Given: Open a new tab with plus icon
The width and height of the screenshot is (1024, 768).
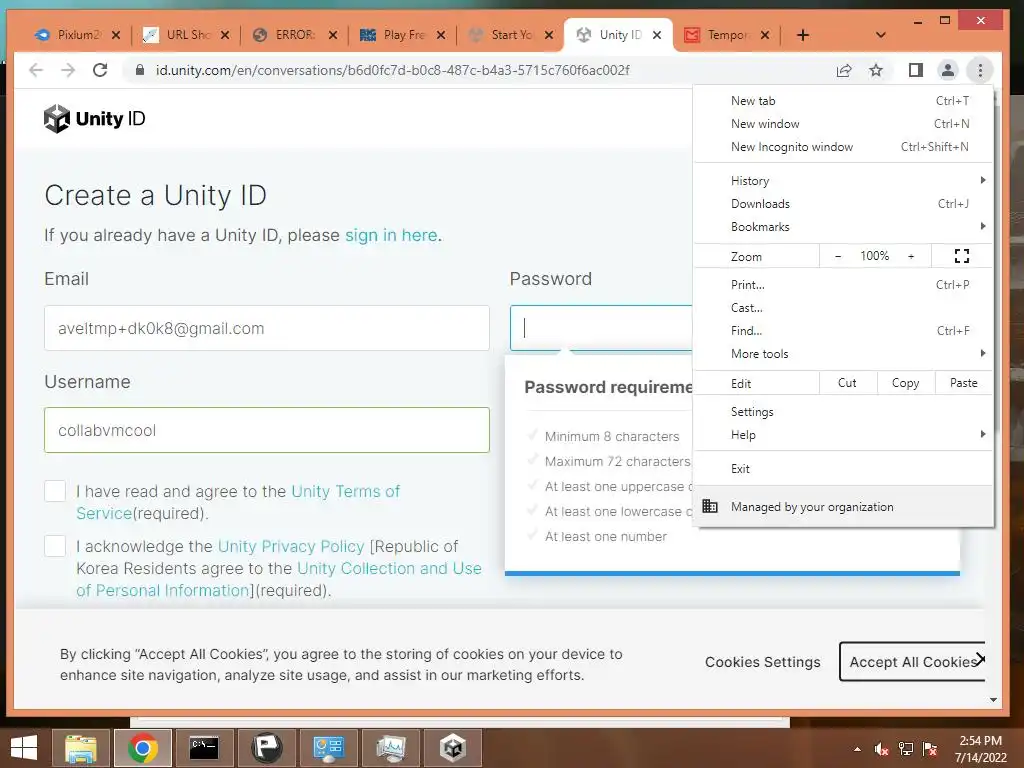Looking at the screenshot, I should (x=803, y=35).
